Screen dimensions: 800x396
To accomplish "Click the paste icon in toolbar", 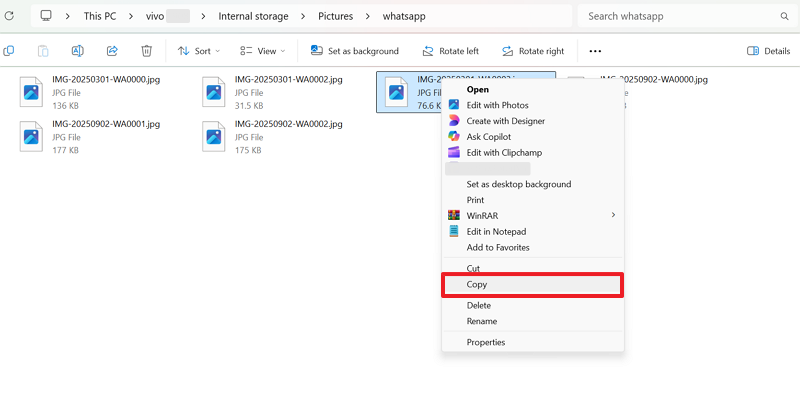I will tap(43, 51).
